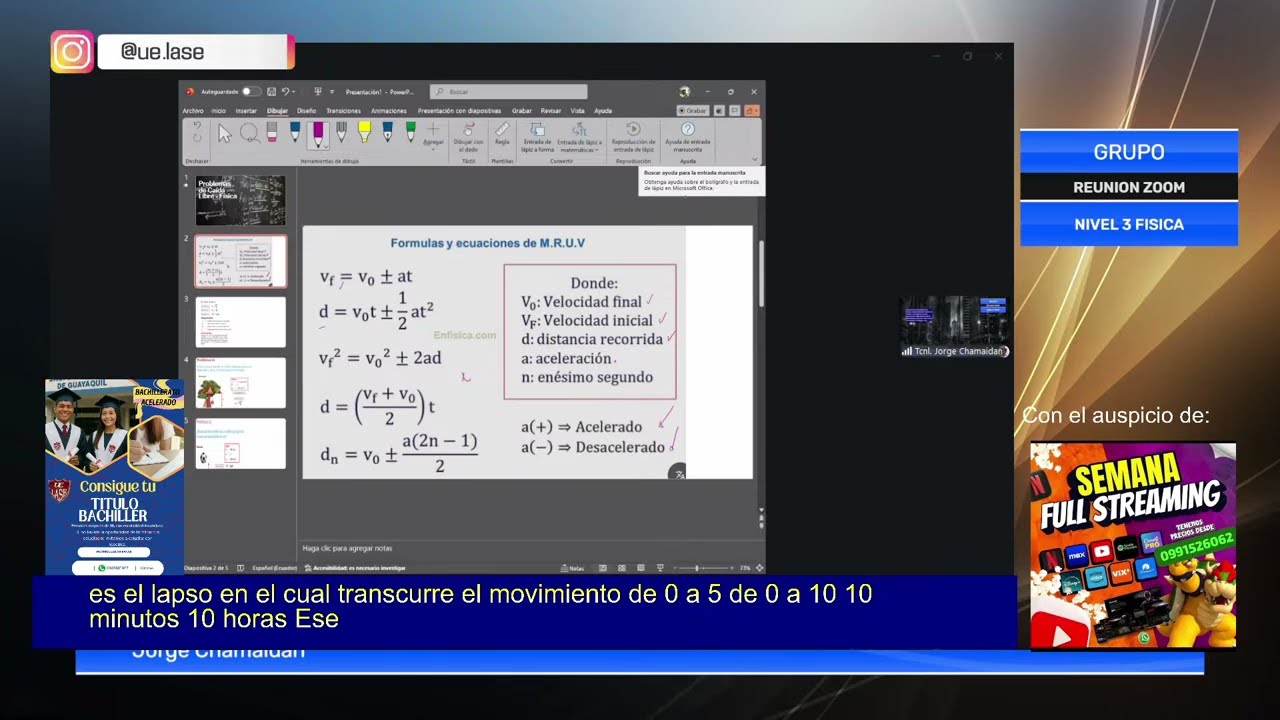Choose the green pen tool

pos(410,133)
